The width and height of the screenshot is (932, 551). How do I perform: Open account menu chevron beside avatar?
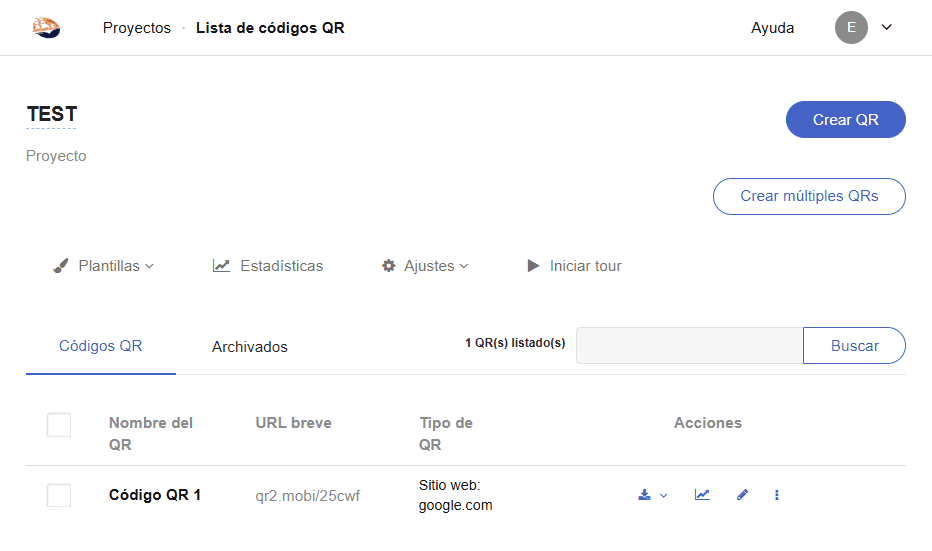[887, 28]
